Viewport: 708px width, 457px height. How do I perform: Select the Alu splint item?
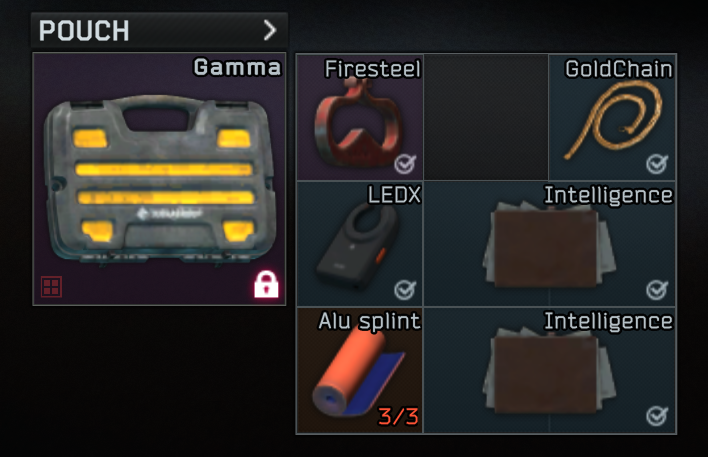click(x=360, y=370)
